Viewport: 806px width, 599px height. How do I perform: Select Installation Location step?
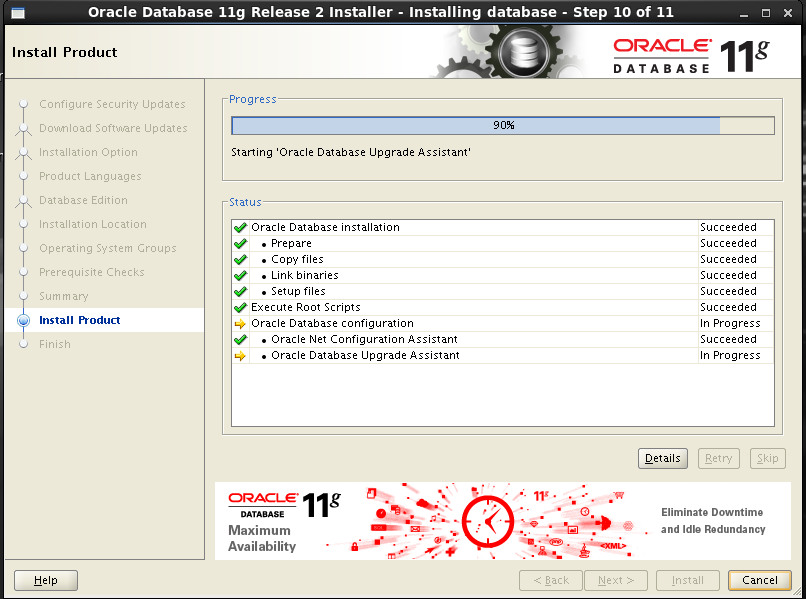point(93,224)
